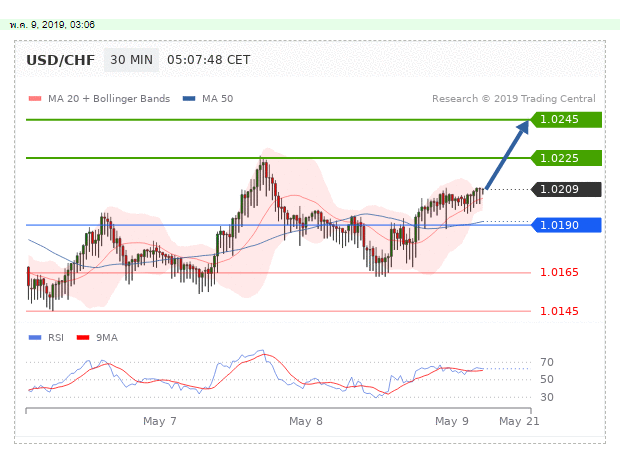Click the 1.0209 current price tag
620x452 pixels.
(566, 189)
